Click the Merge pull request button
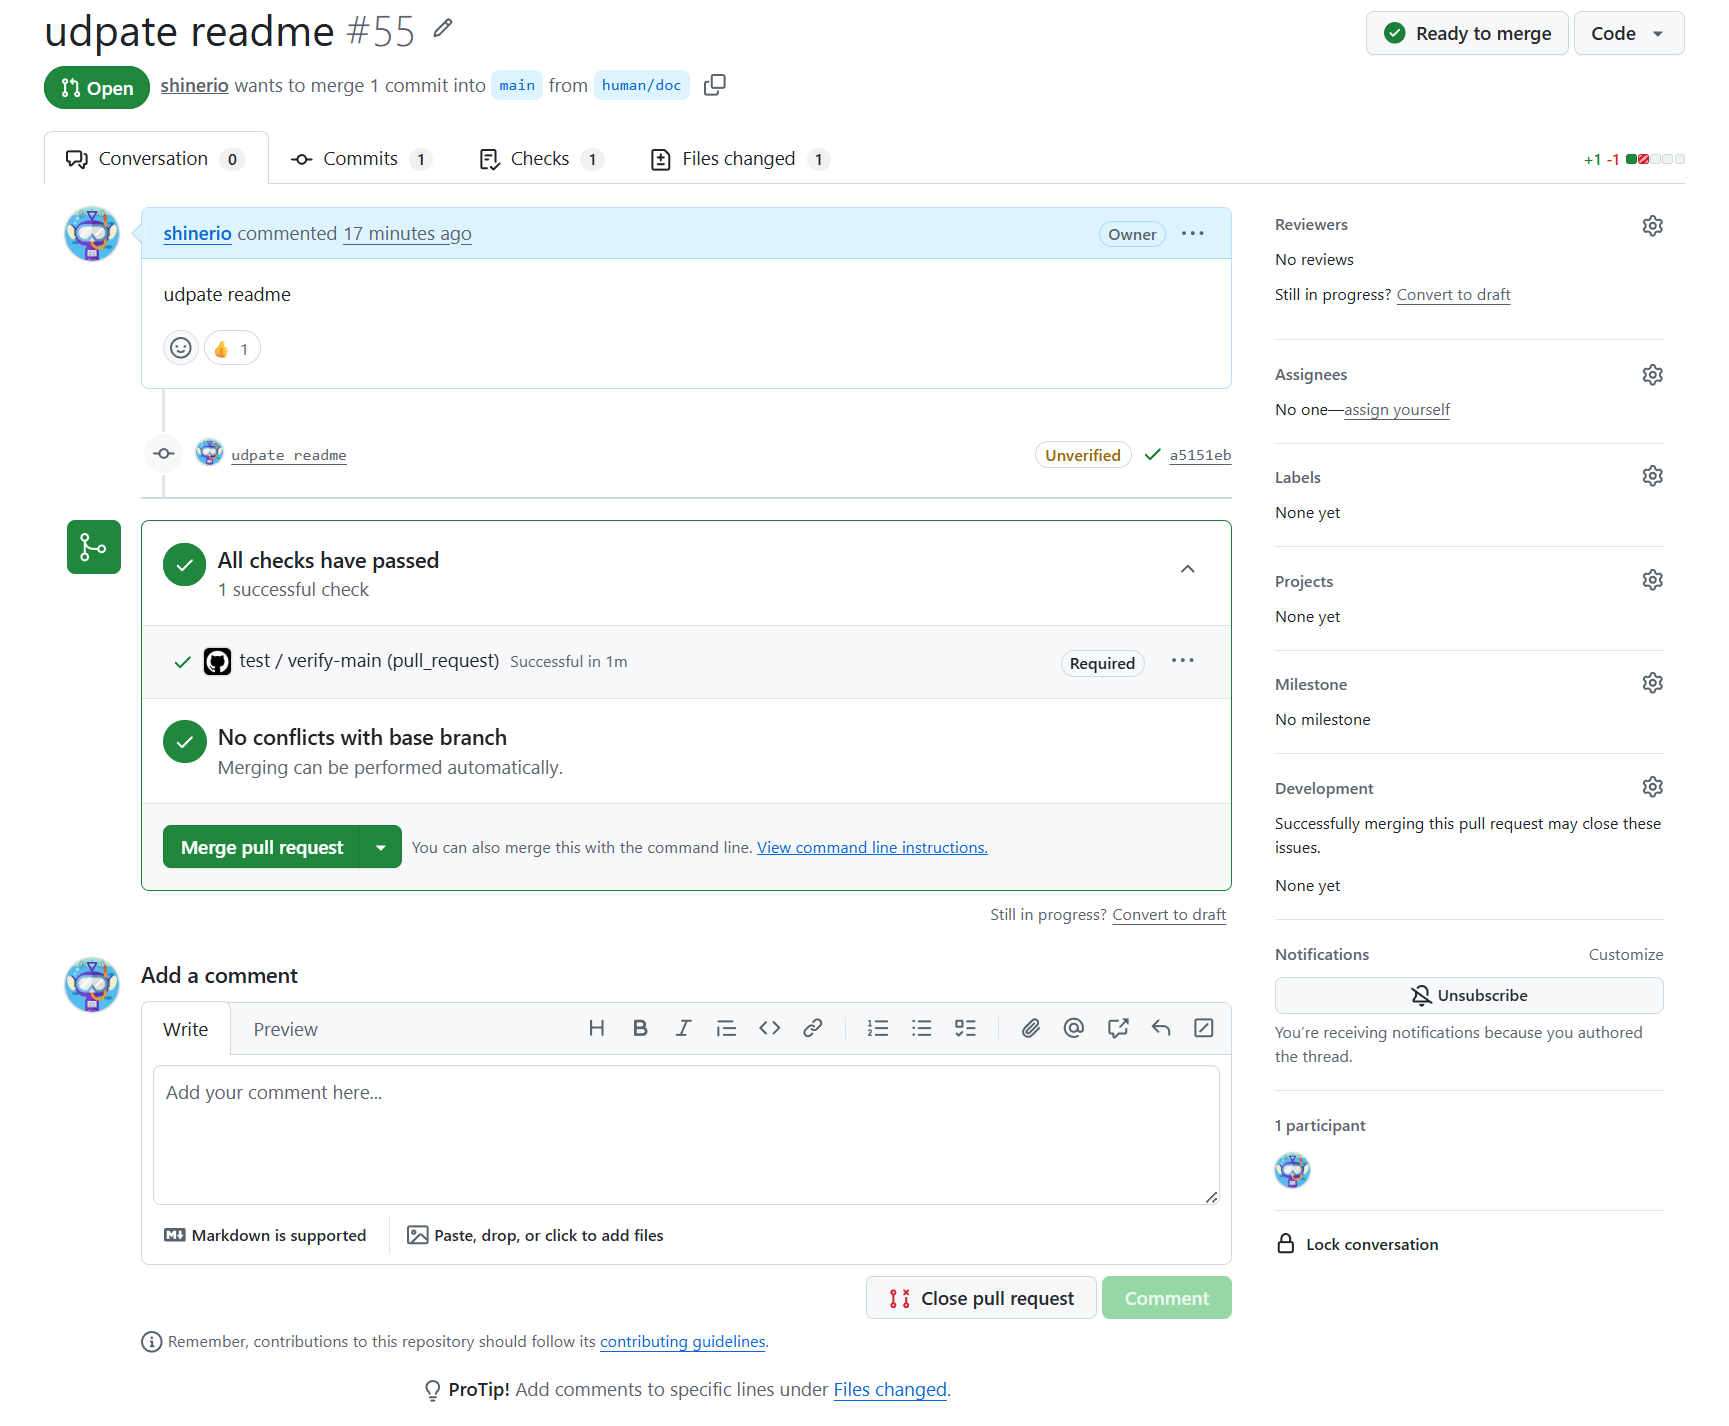1729x1426 pixels. click(x=262, y=847)
